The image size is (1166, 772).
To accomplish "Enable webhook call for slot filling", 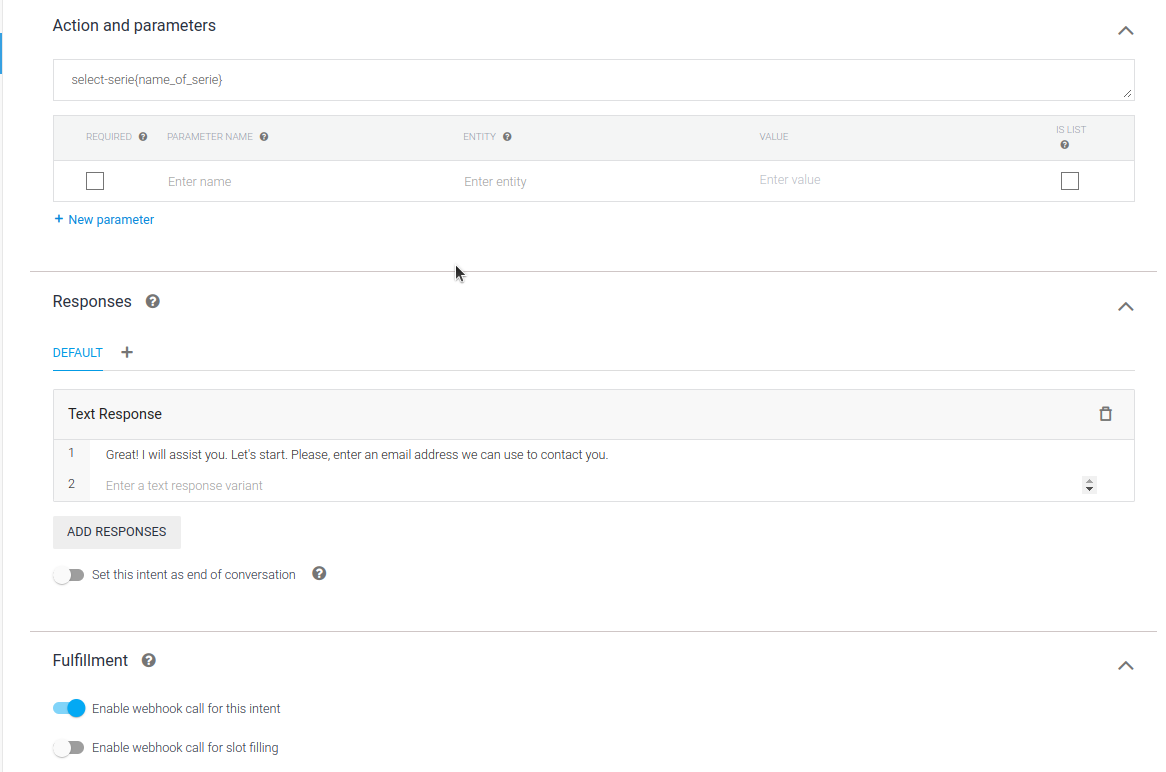I will click(x=69, y=748).
